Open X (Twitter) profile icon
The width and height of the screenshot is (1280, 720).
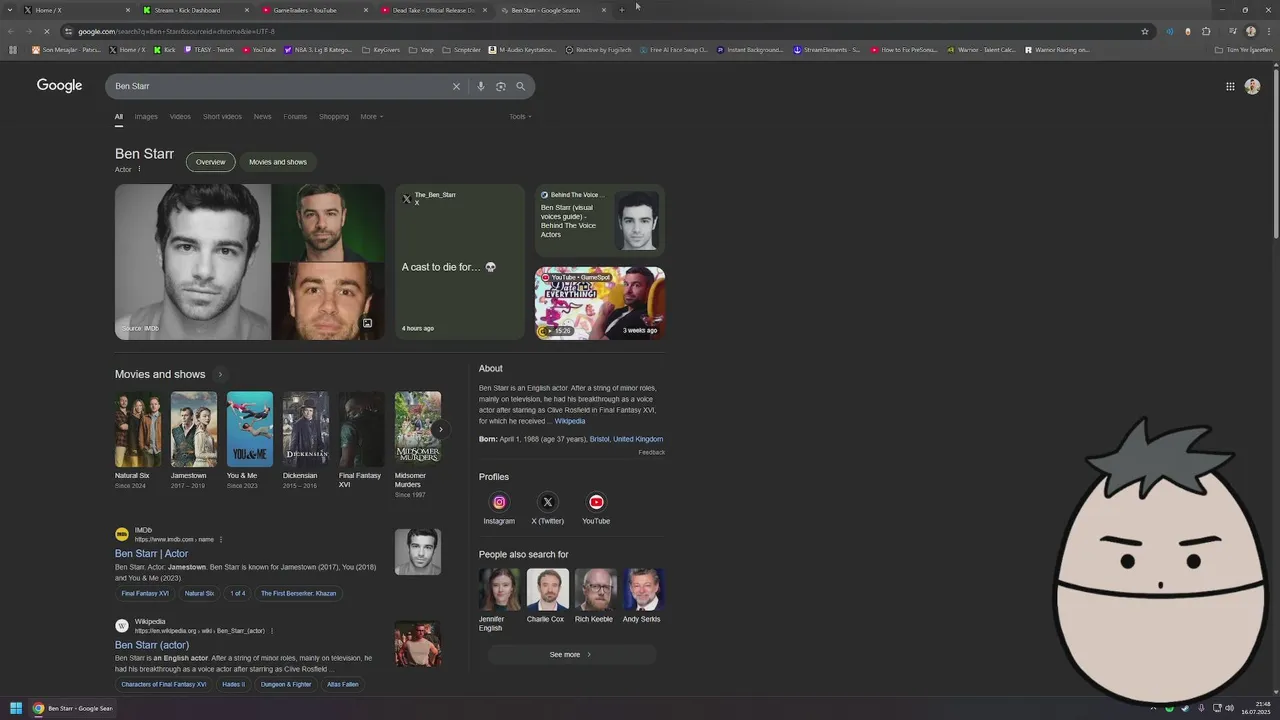(547, 502)
